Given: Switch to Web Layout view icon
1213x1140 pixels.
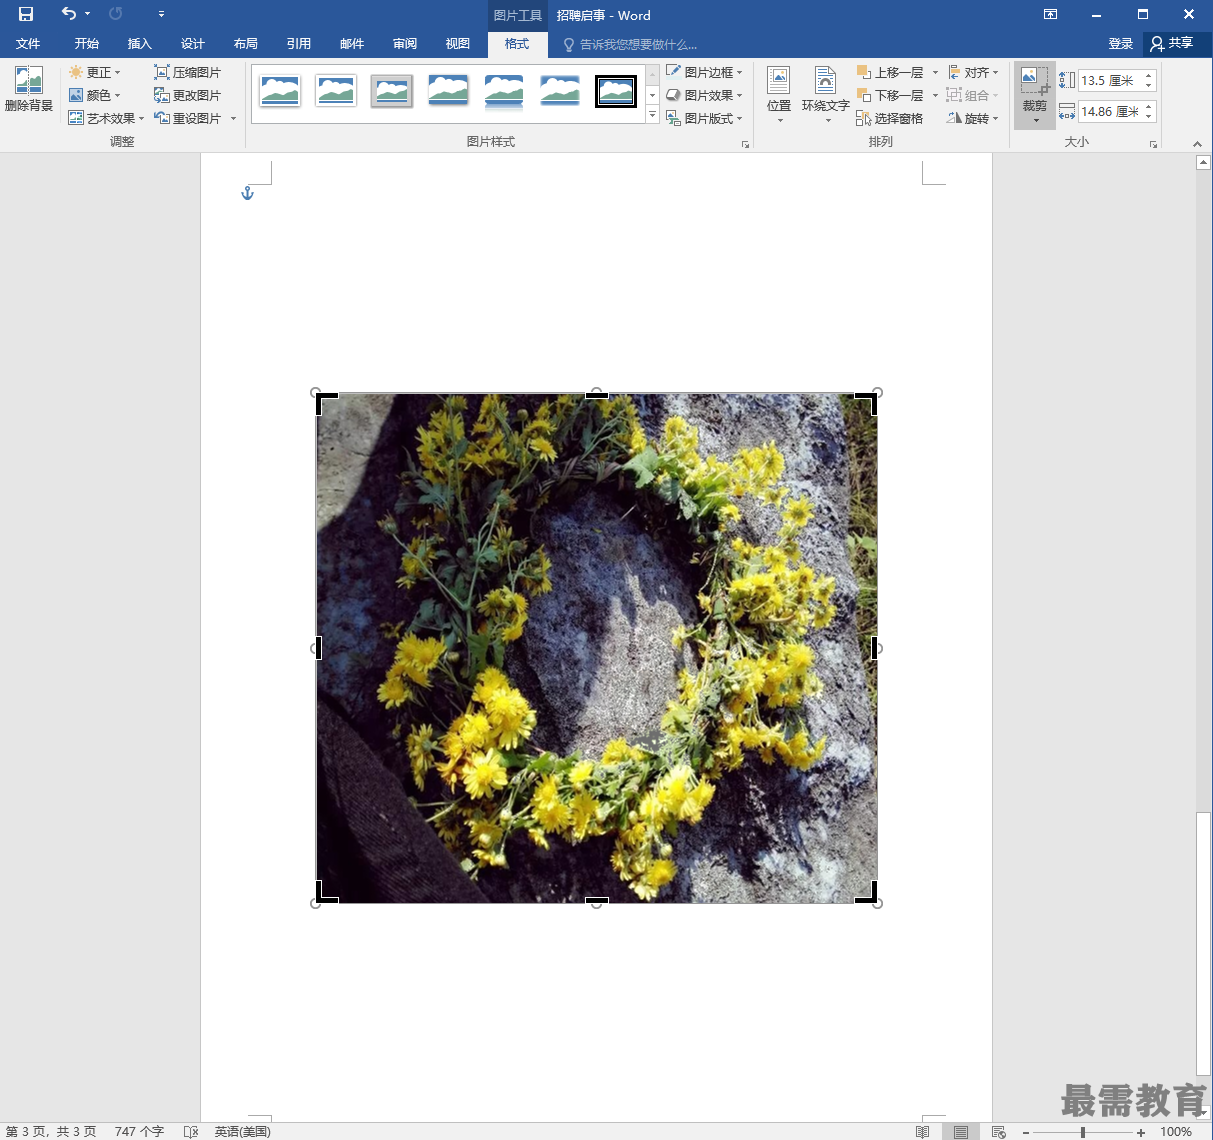Looking at the screenshot, I should point(998,1131).
